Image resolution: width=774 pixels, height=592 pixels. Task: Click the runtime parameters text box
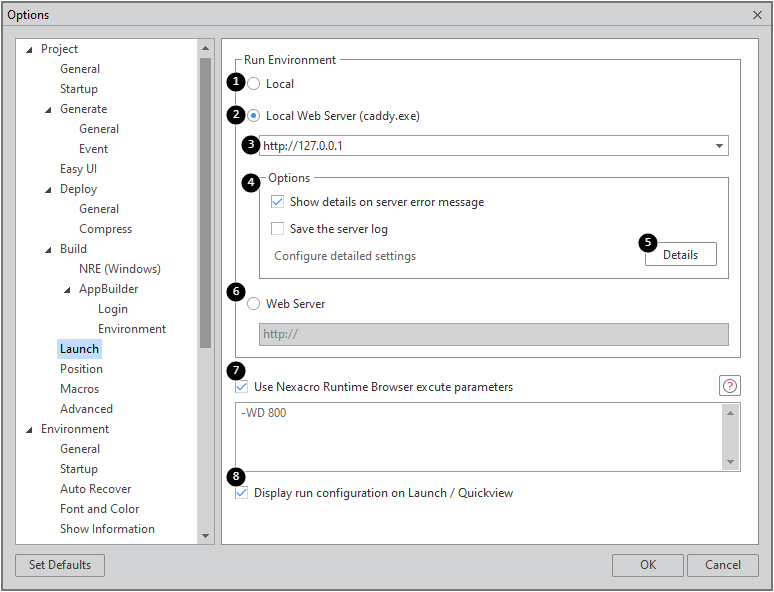(480, 436)
